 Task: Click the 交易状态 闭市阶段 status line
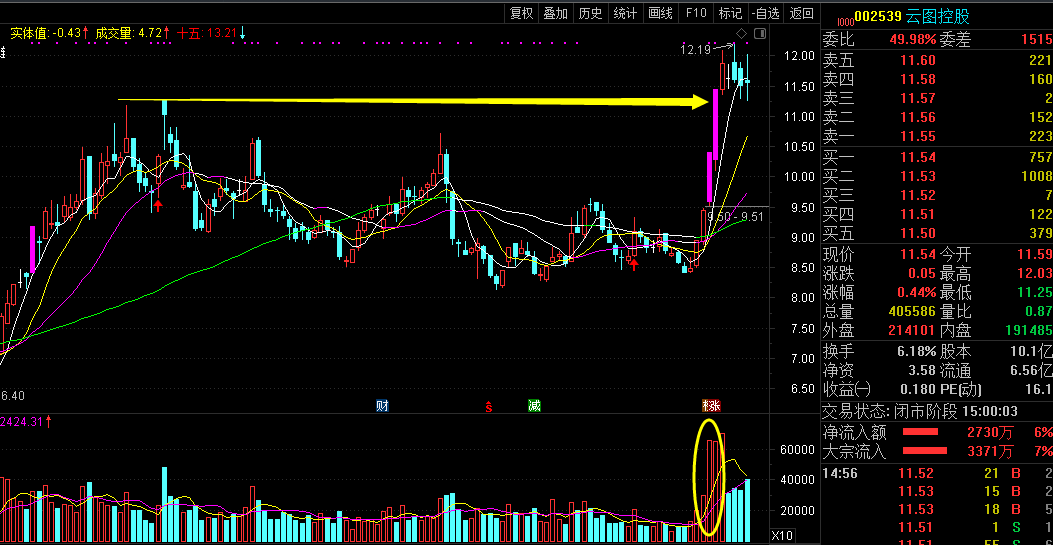click(x=920, y=411)
